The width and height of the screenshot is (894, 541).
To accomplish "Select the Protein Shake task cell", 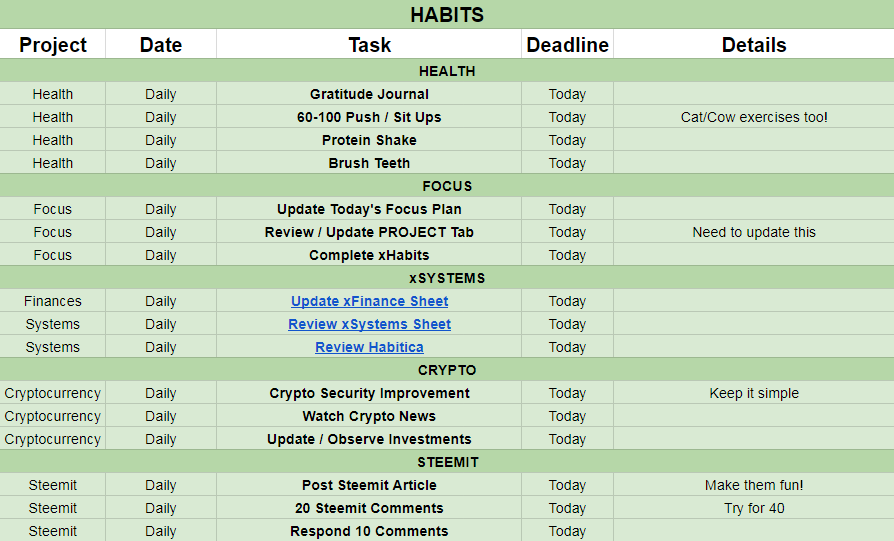I will [x=369, y=140].
